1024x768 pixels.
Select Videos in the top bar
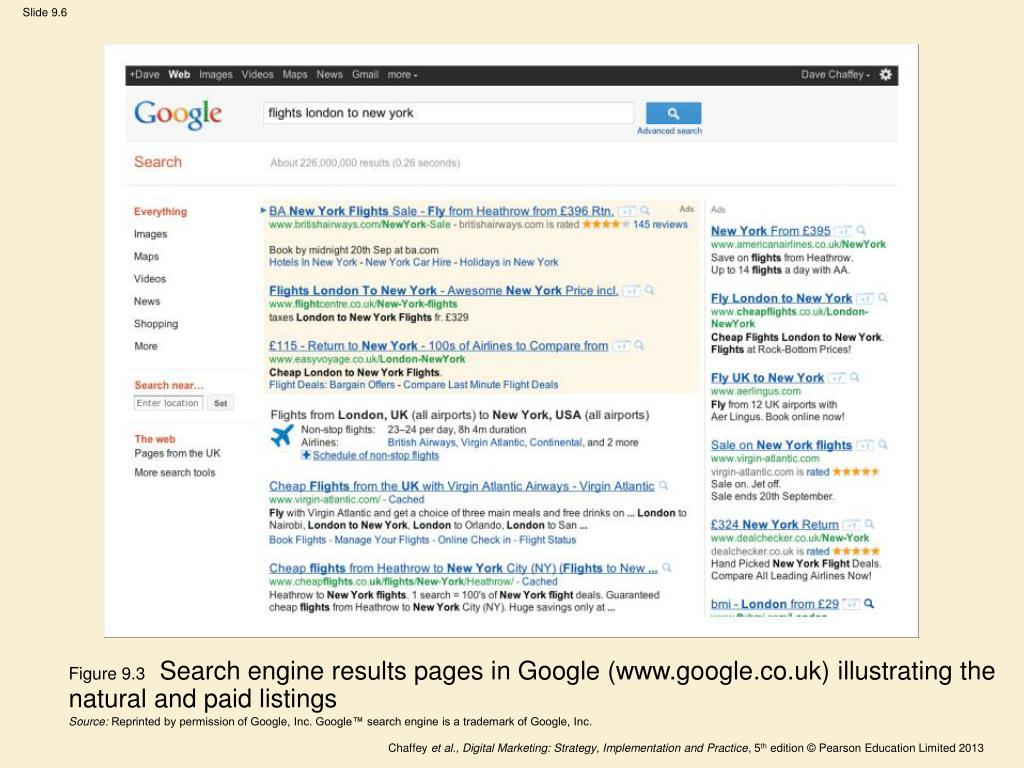pyautogui.click(x=257, y=74)
